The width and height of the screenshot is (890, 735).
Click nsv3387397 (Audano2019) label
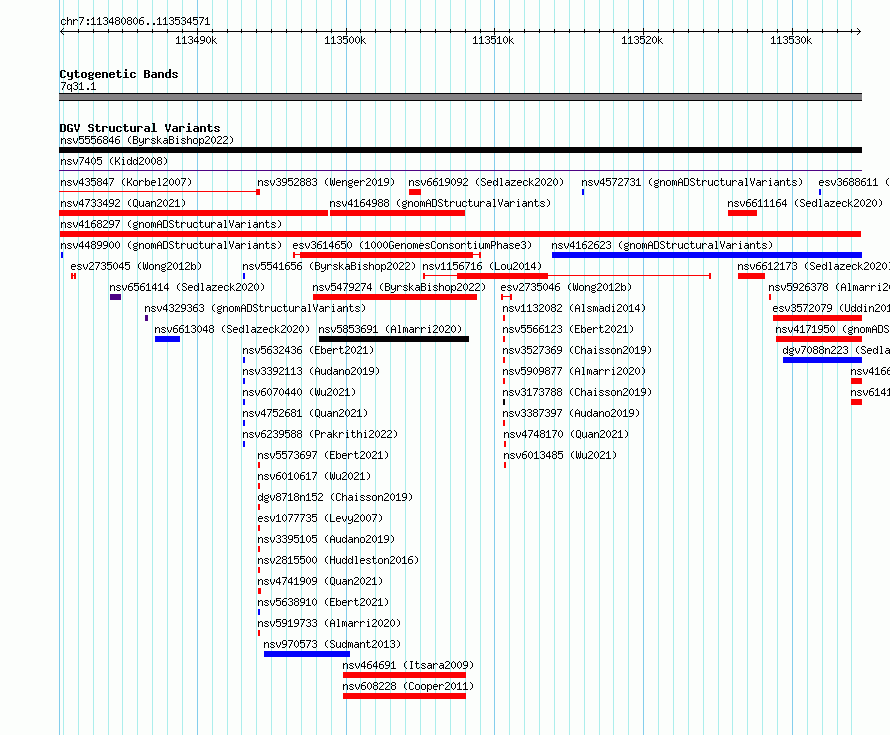pos(571,413)
